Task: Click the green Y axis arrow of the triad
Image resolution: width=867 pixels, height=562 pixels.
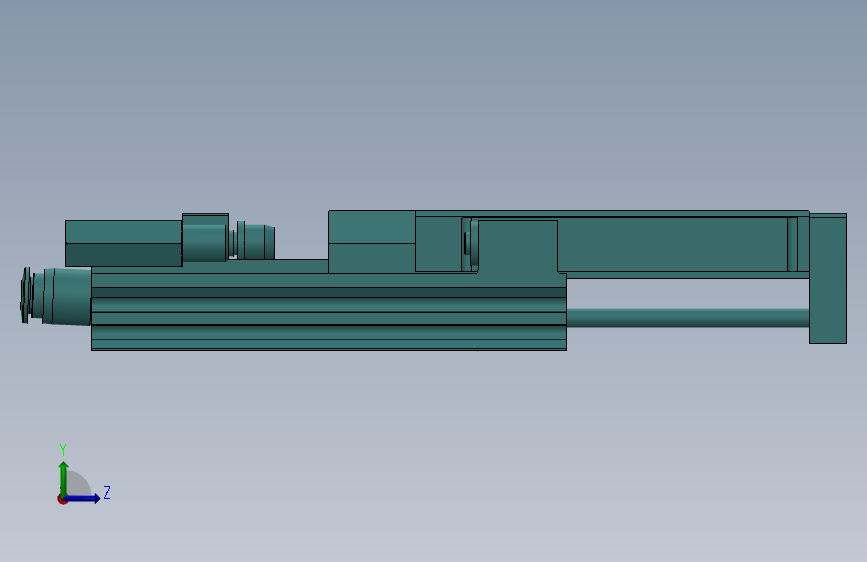Action: coord(64,479)
